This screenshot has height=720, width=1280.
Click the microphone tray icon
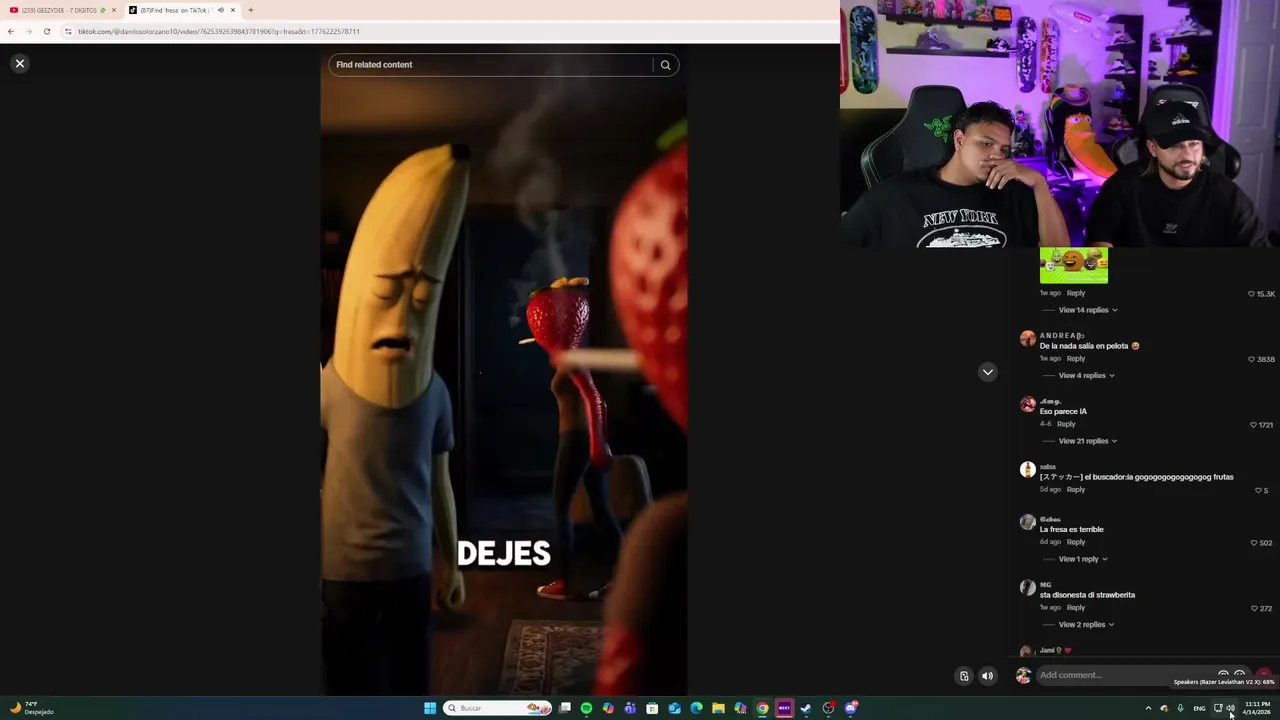[x=1180, y=708]
